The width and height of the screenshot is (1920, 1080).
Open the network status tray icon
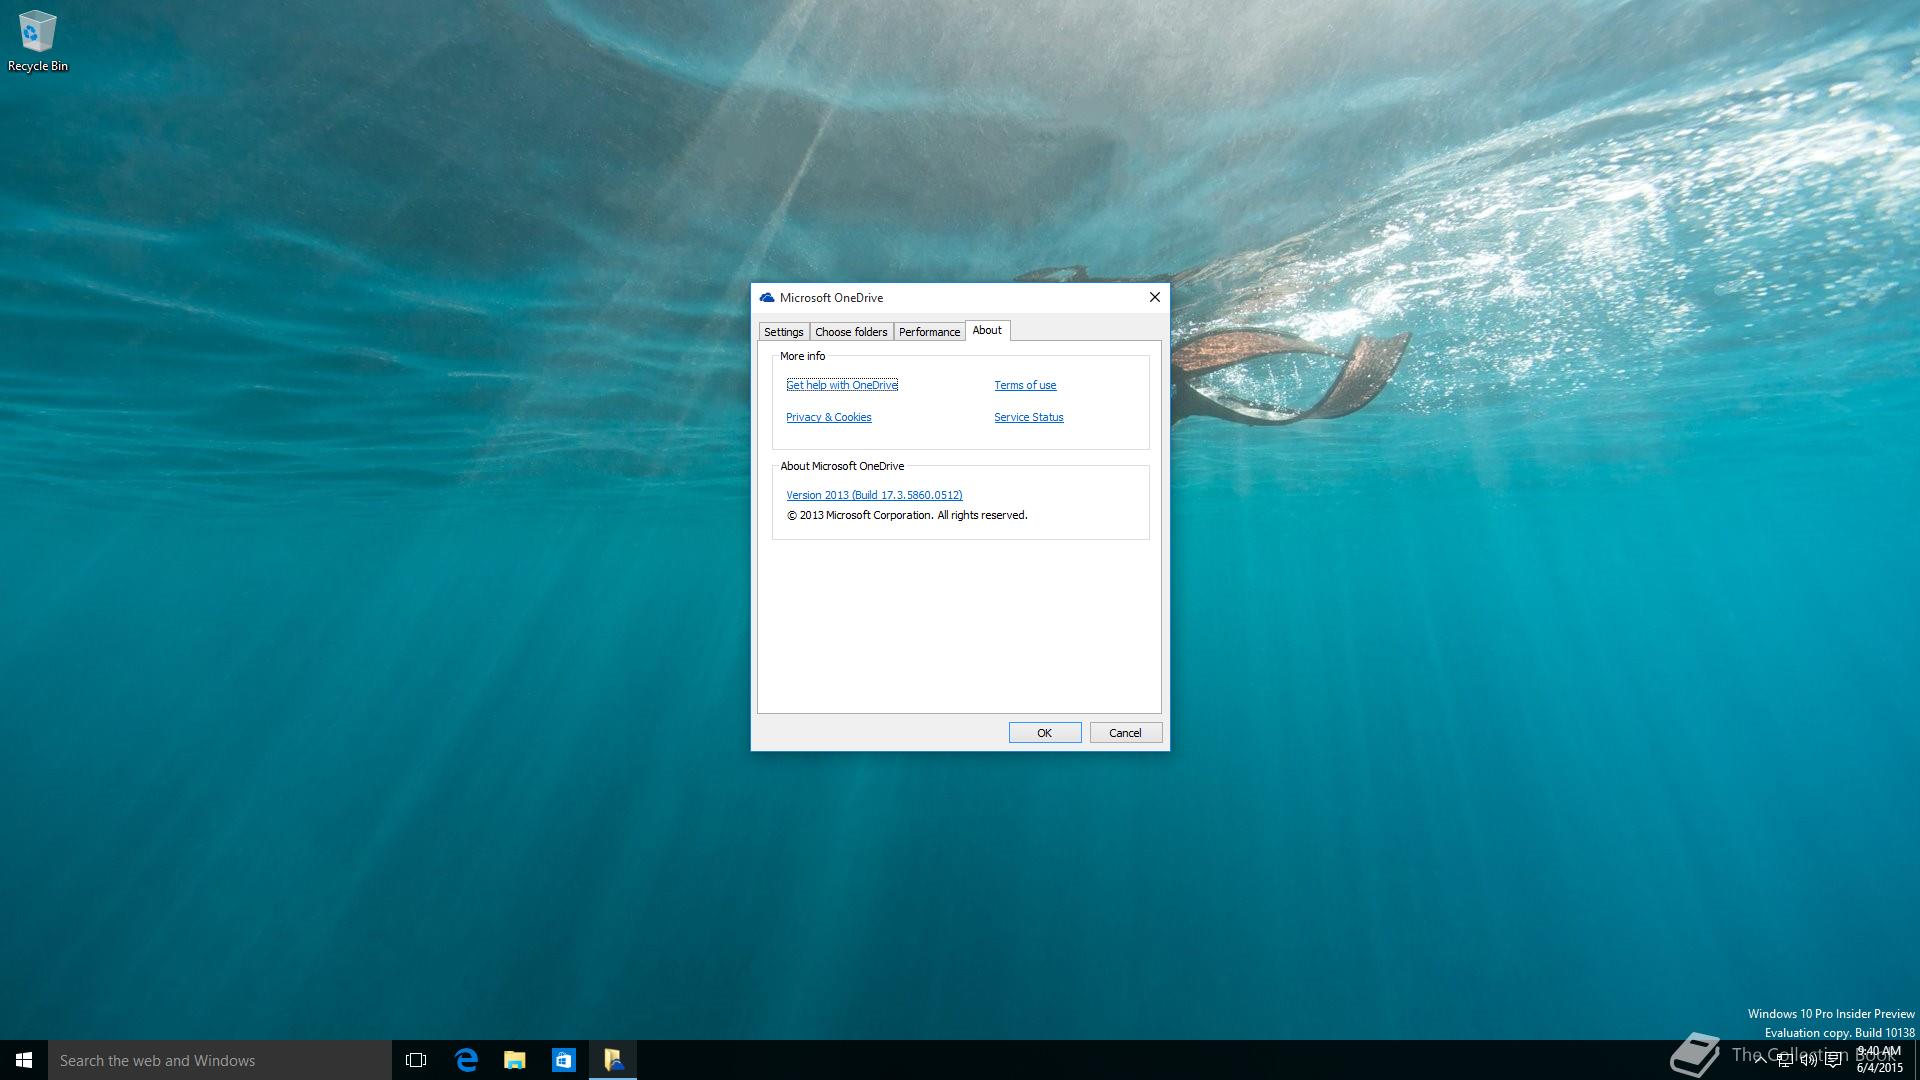[1784, 1060]
